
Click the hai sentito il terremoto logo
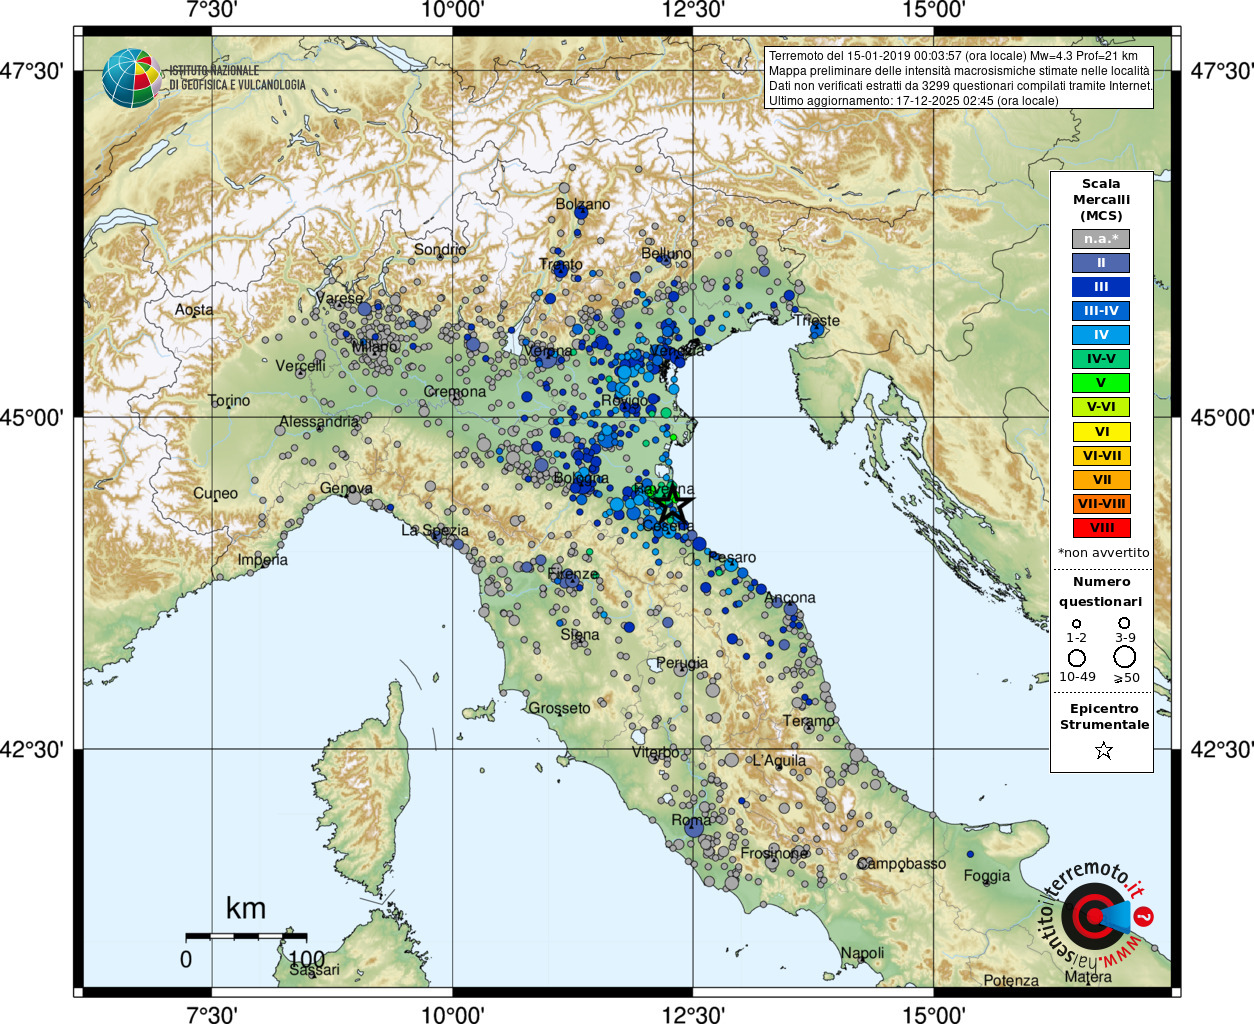pos(1097,914)
